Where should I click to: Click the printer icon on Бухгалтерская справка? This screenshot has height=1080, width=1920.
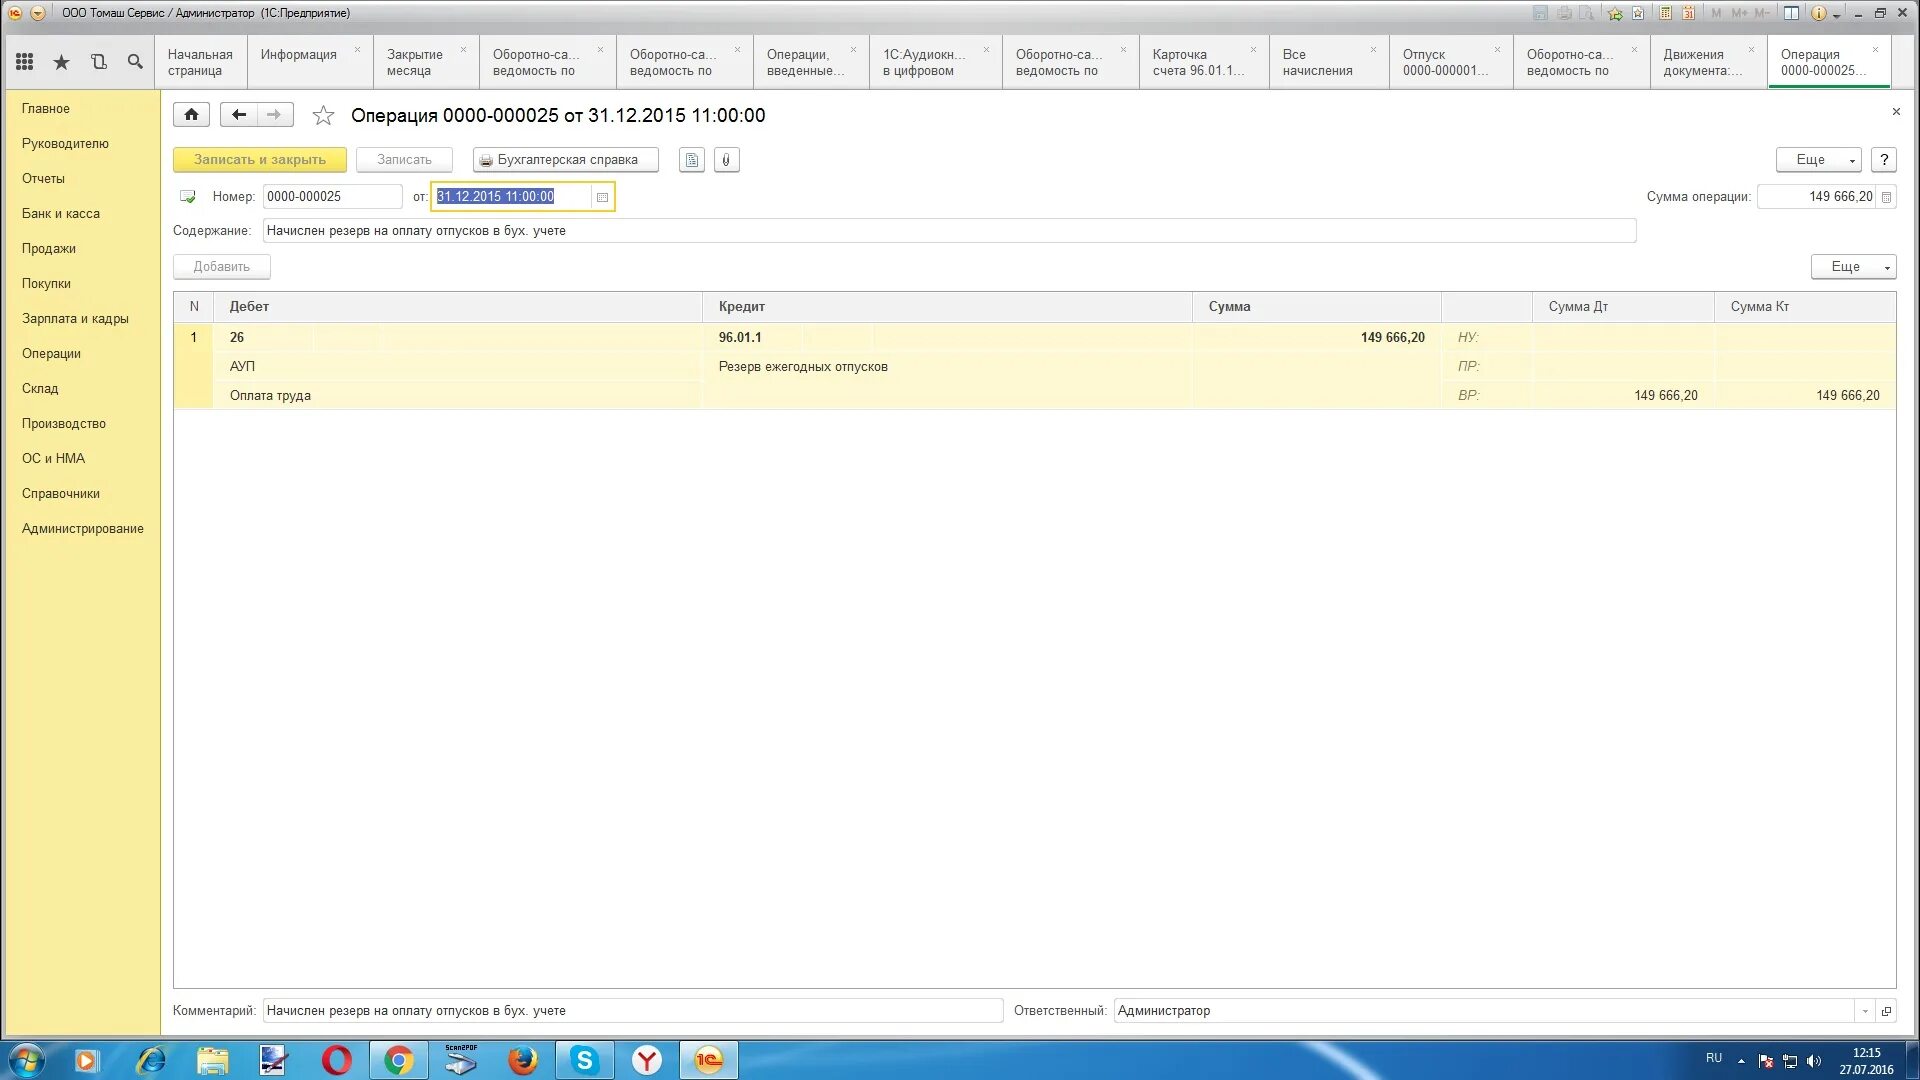click(x=486, y=160)
